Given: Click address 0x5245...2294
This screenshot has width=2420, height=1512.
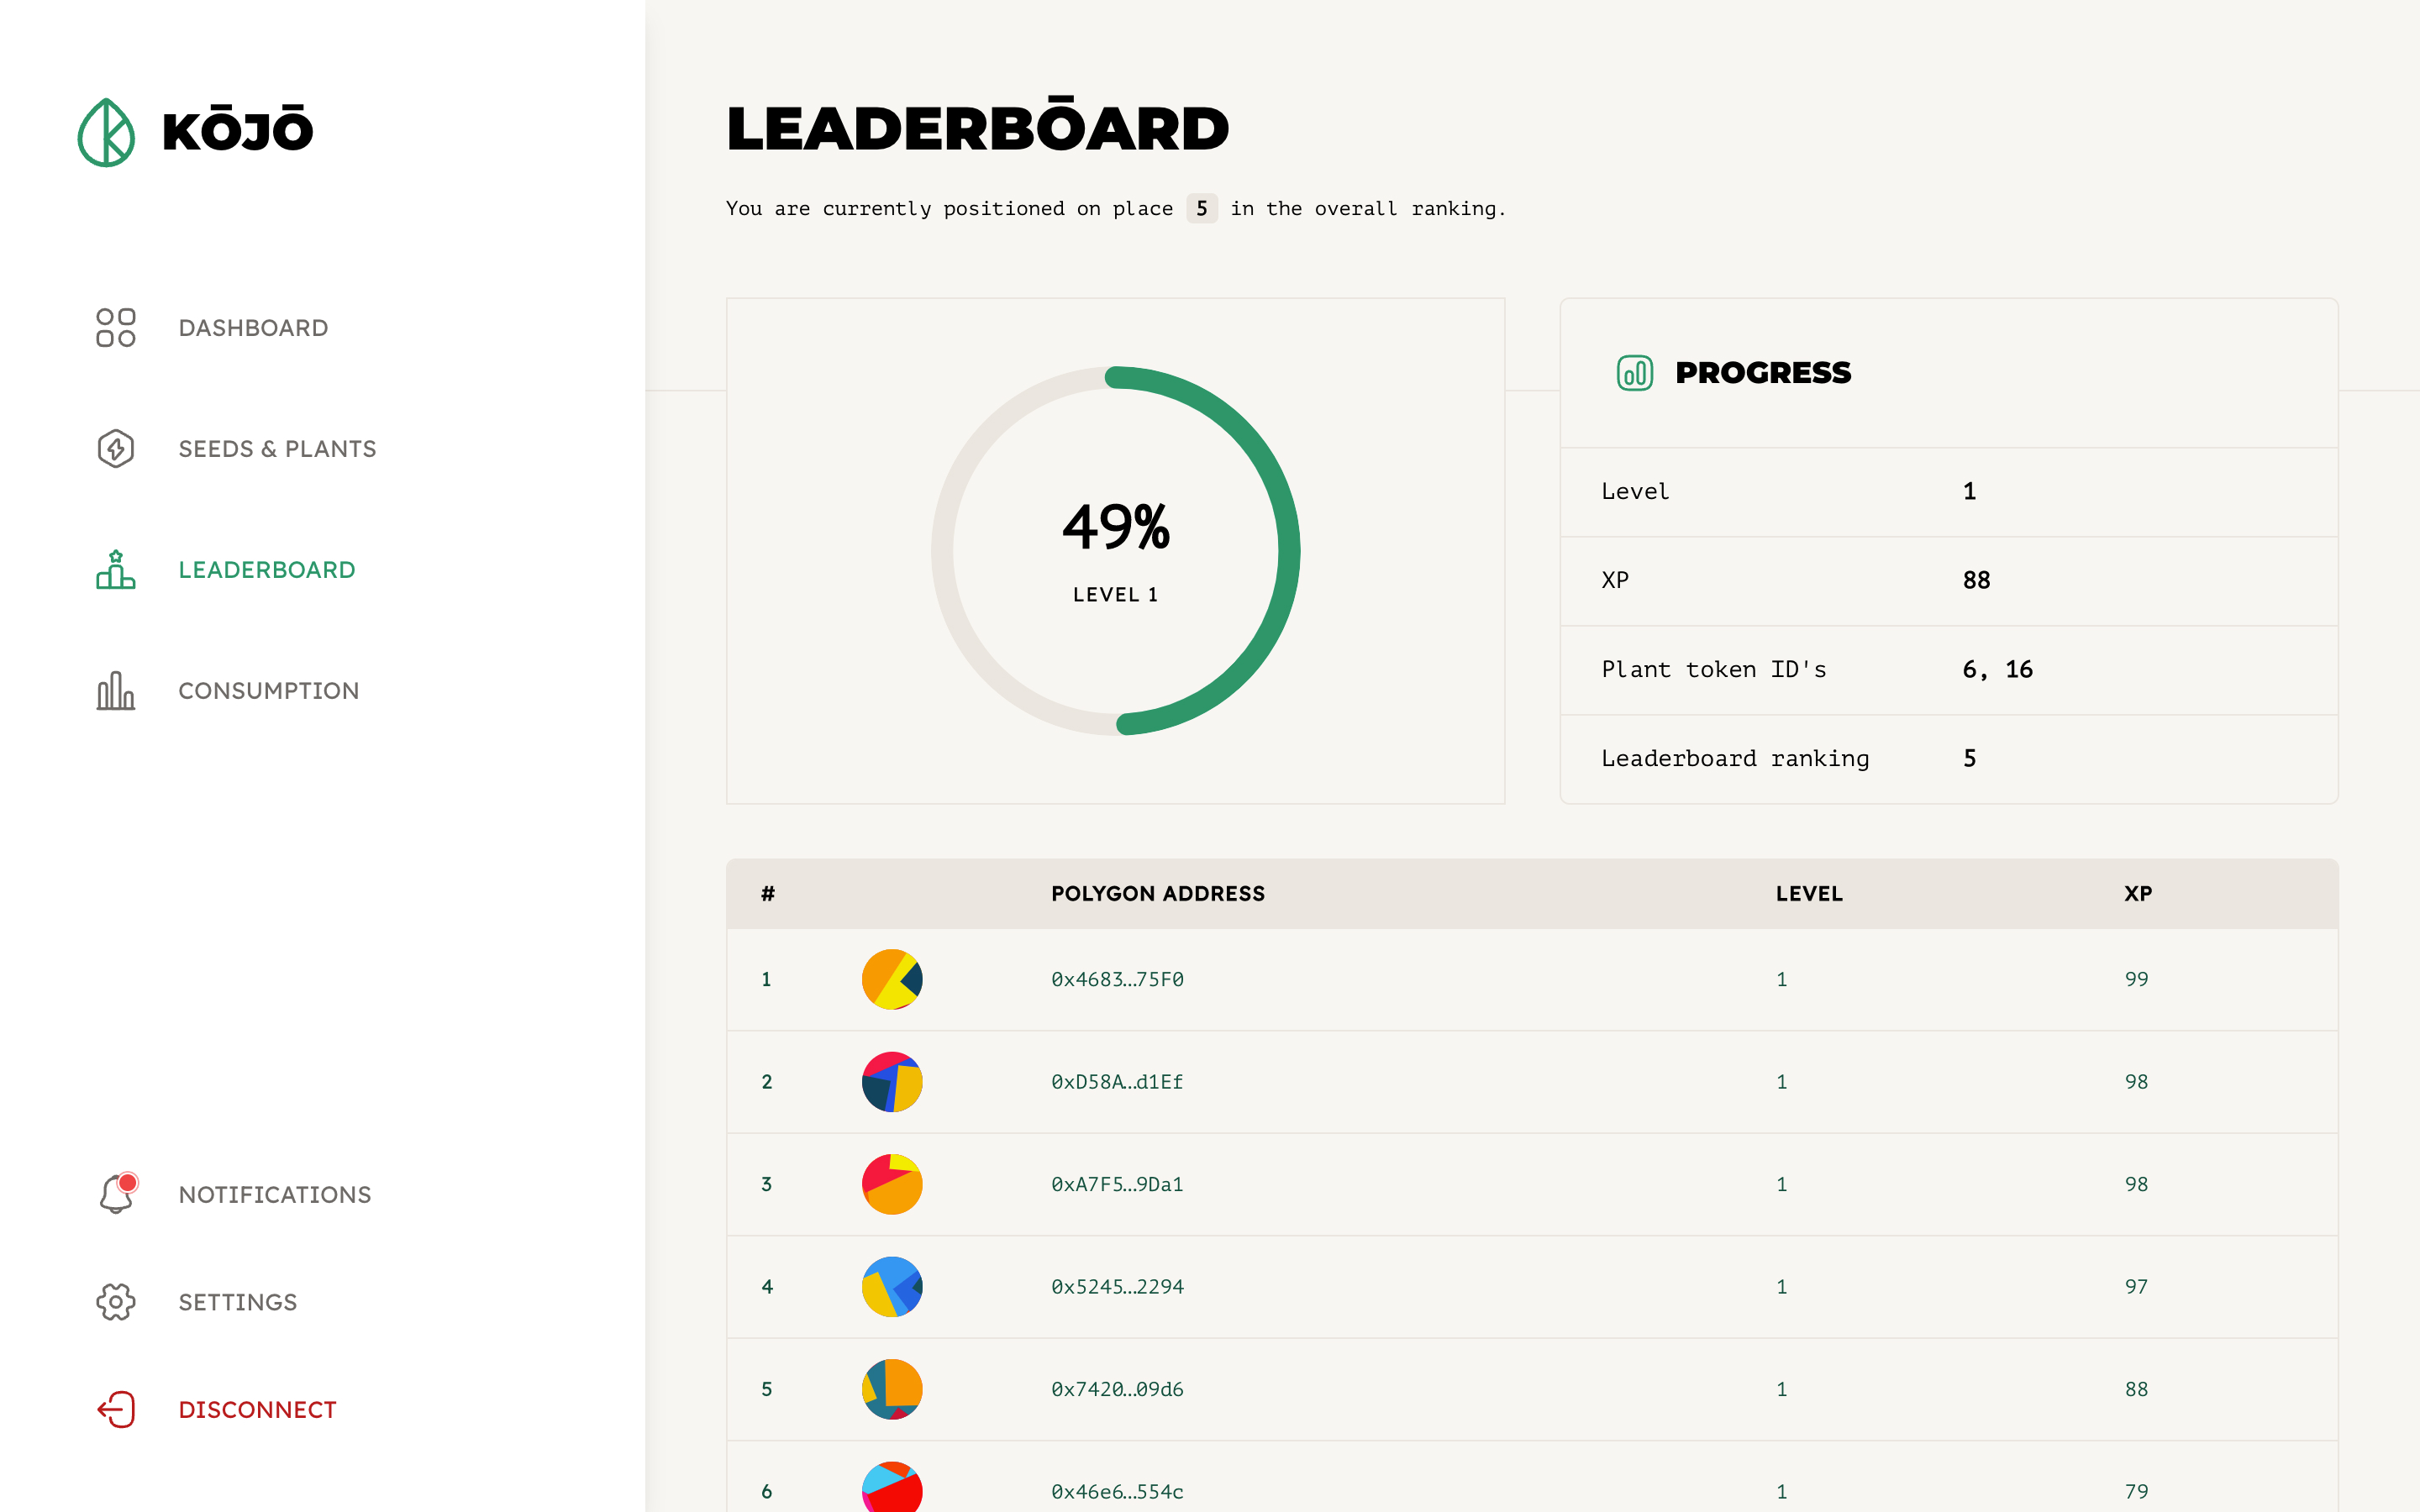Looking at the screenshot, I should (1117, 1287).
